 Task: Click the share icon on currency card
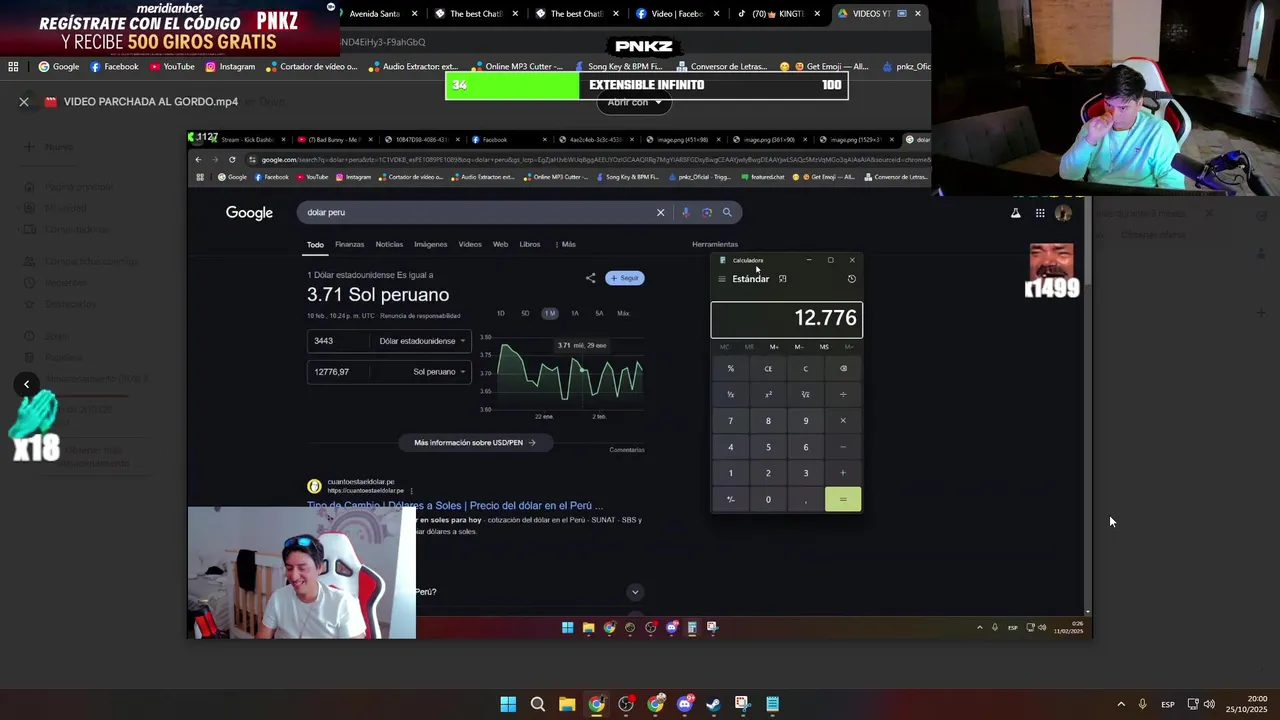[590, 278]
